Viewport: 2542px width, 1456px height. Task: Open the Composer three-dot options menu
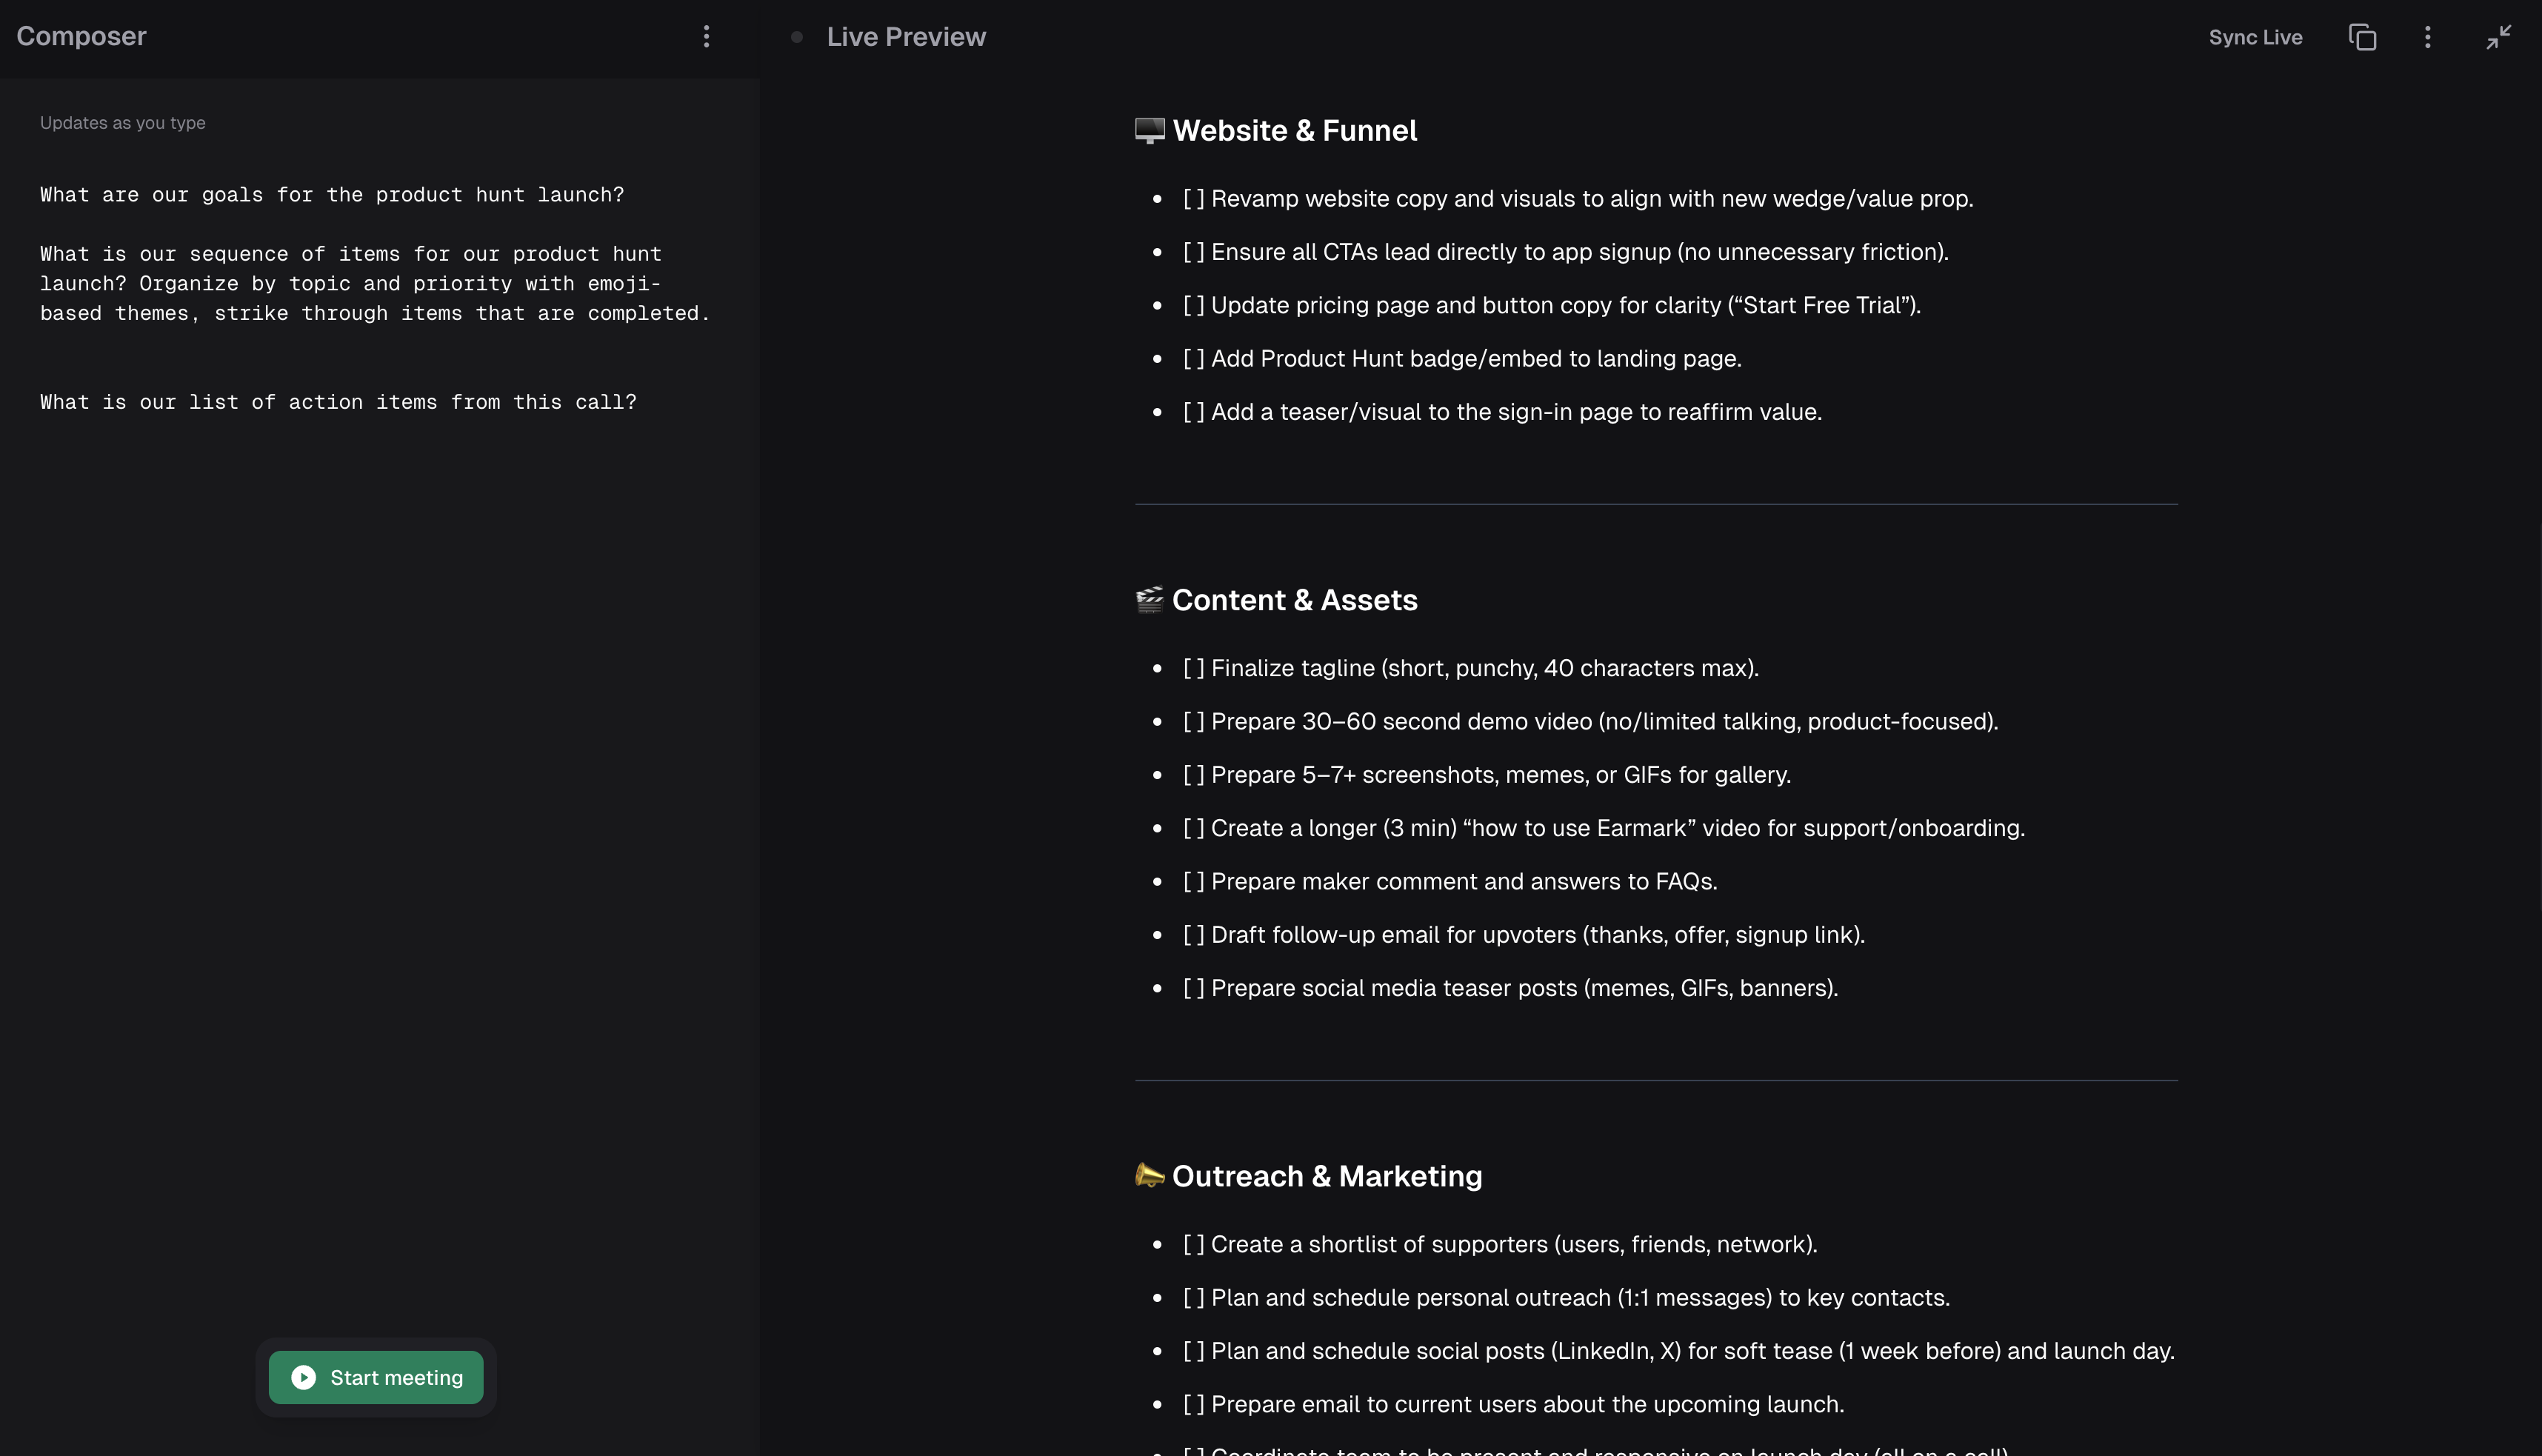pyautogui.click(x=706, y=37)
